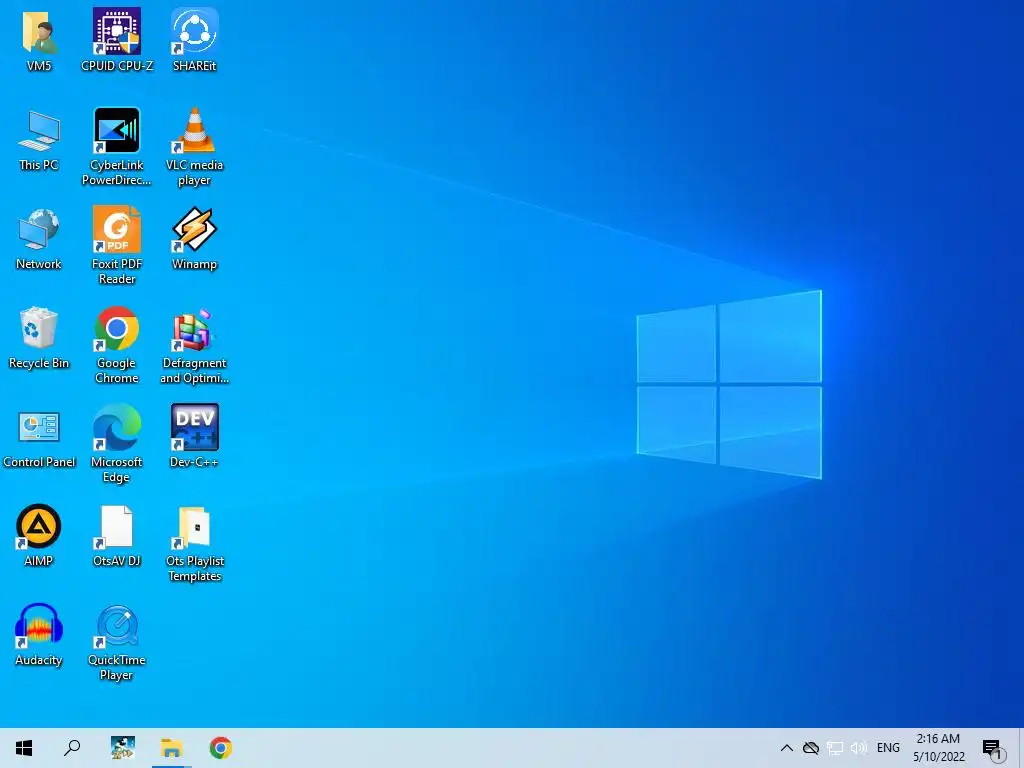Open the Action Center notifications
This screenshot has height=768, width=1024.
coord(993,748)
